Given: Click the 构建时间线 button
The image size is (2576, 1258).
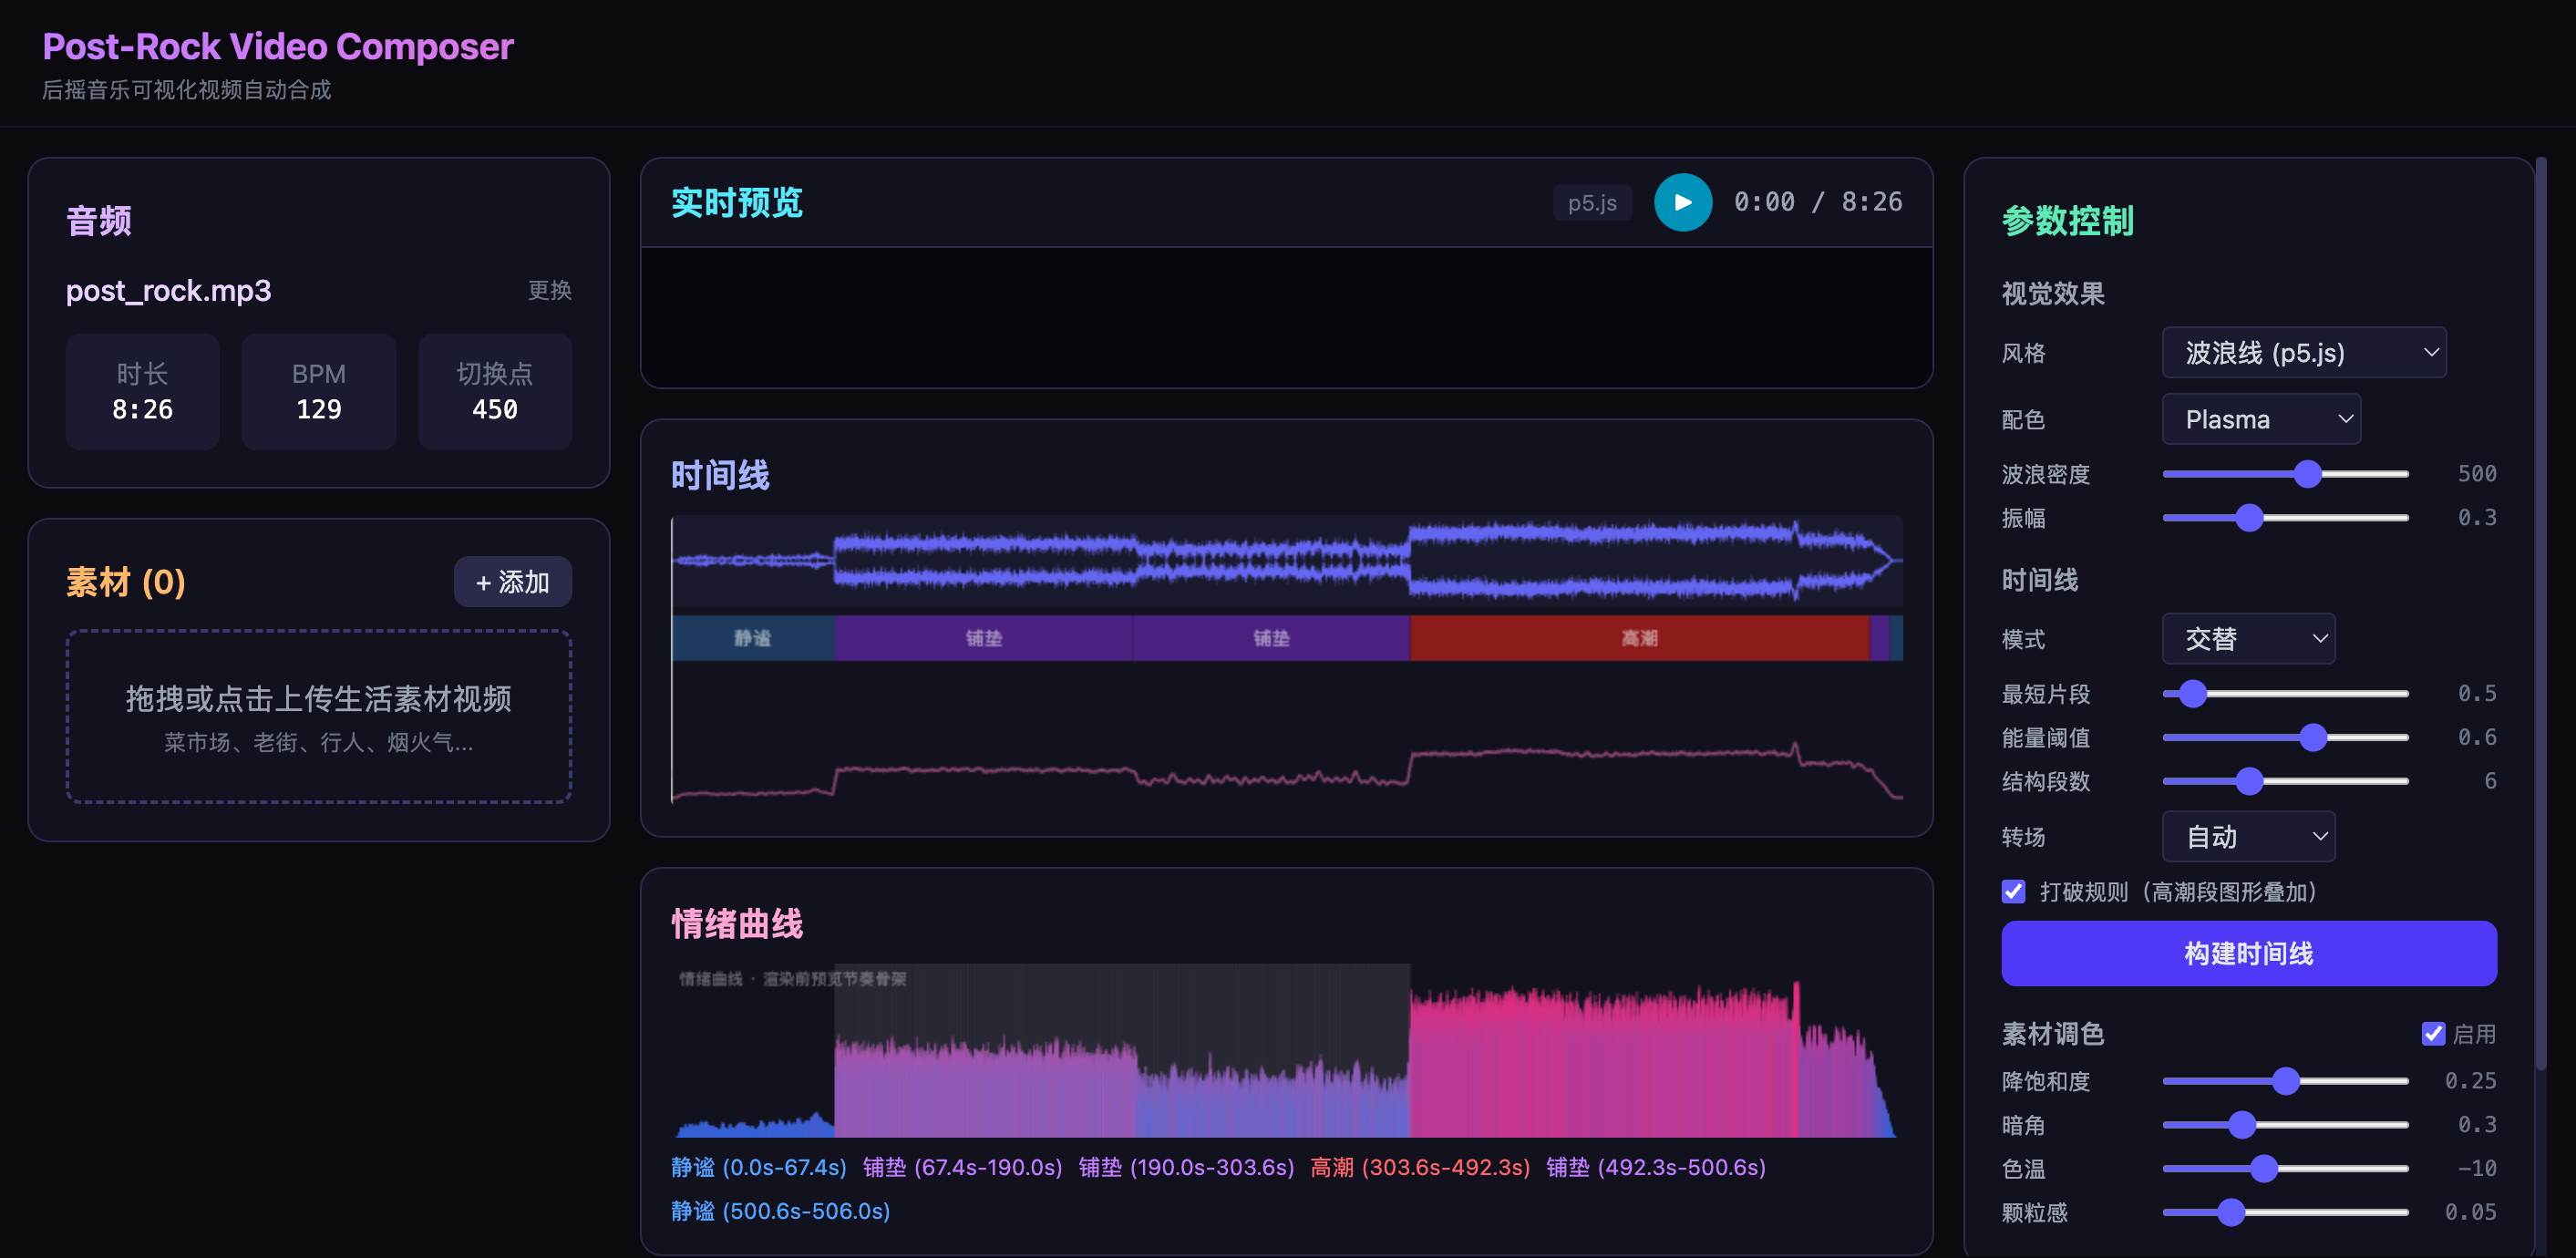Looking at the screenshot, I should pos(2248,953).
